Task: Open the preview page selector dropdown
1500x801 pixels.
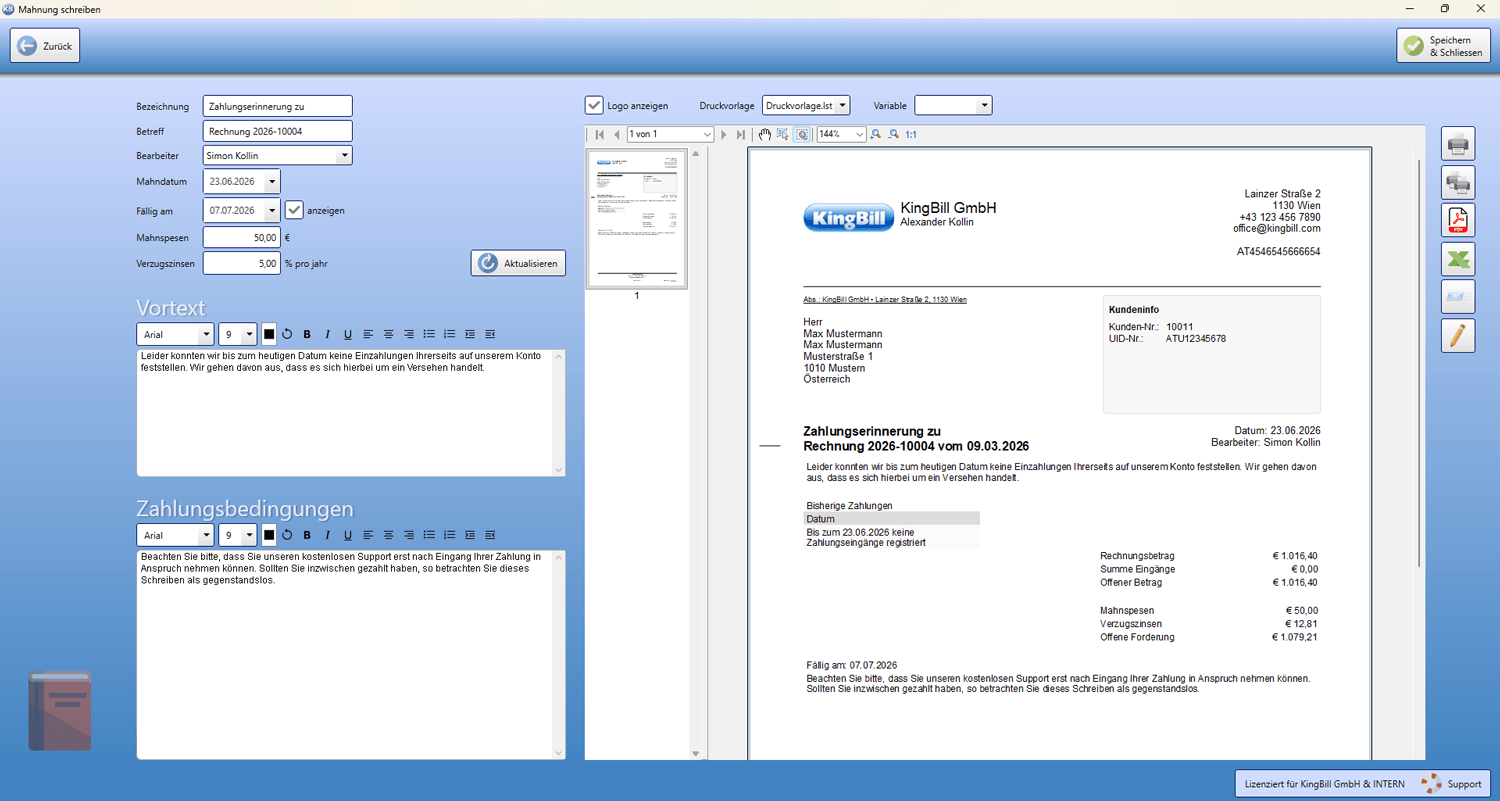Action: [x=708, y=134]
